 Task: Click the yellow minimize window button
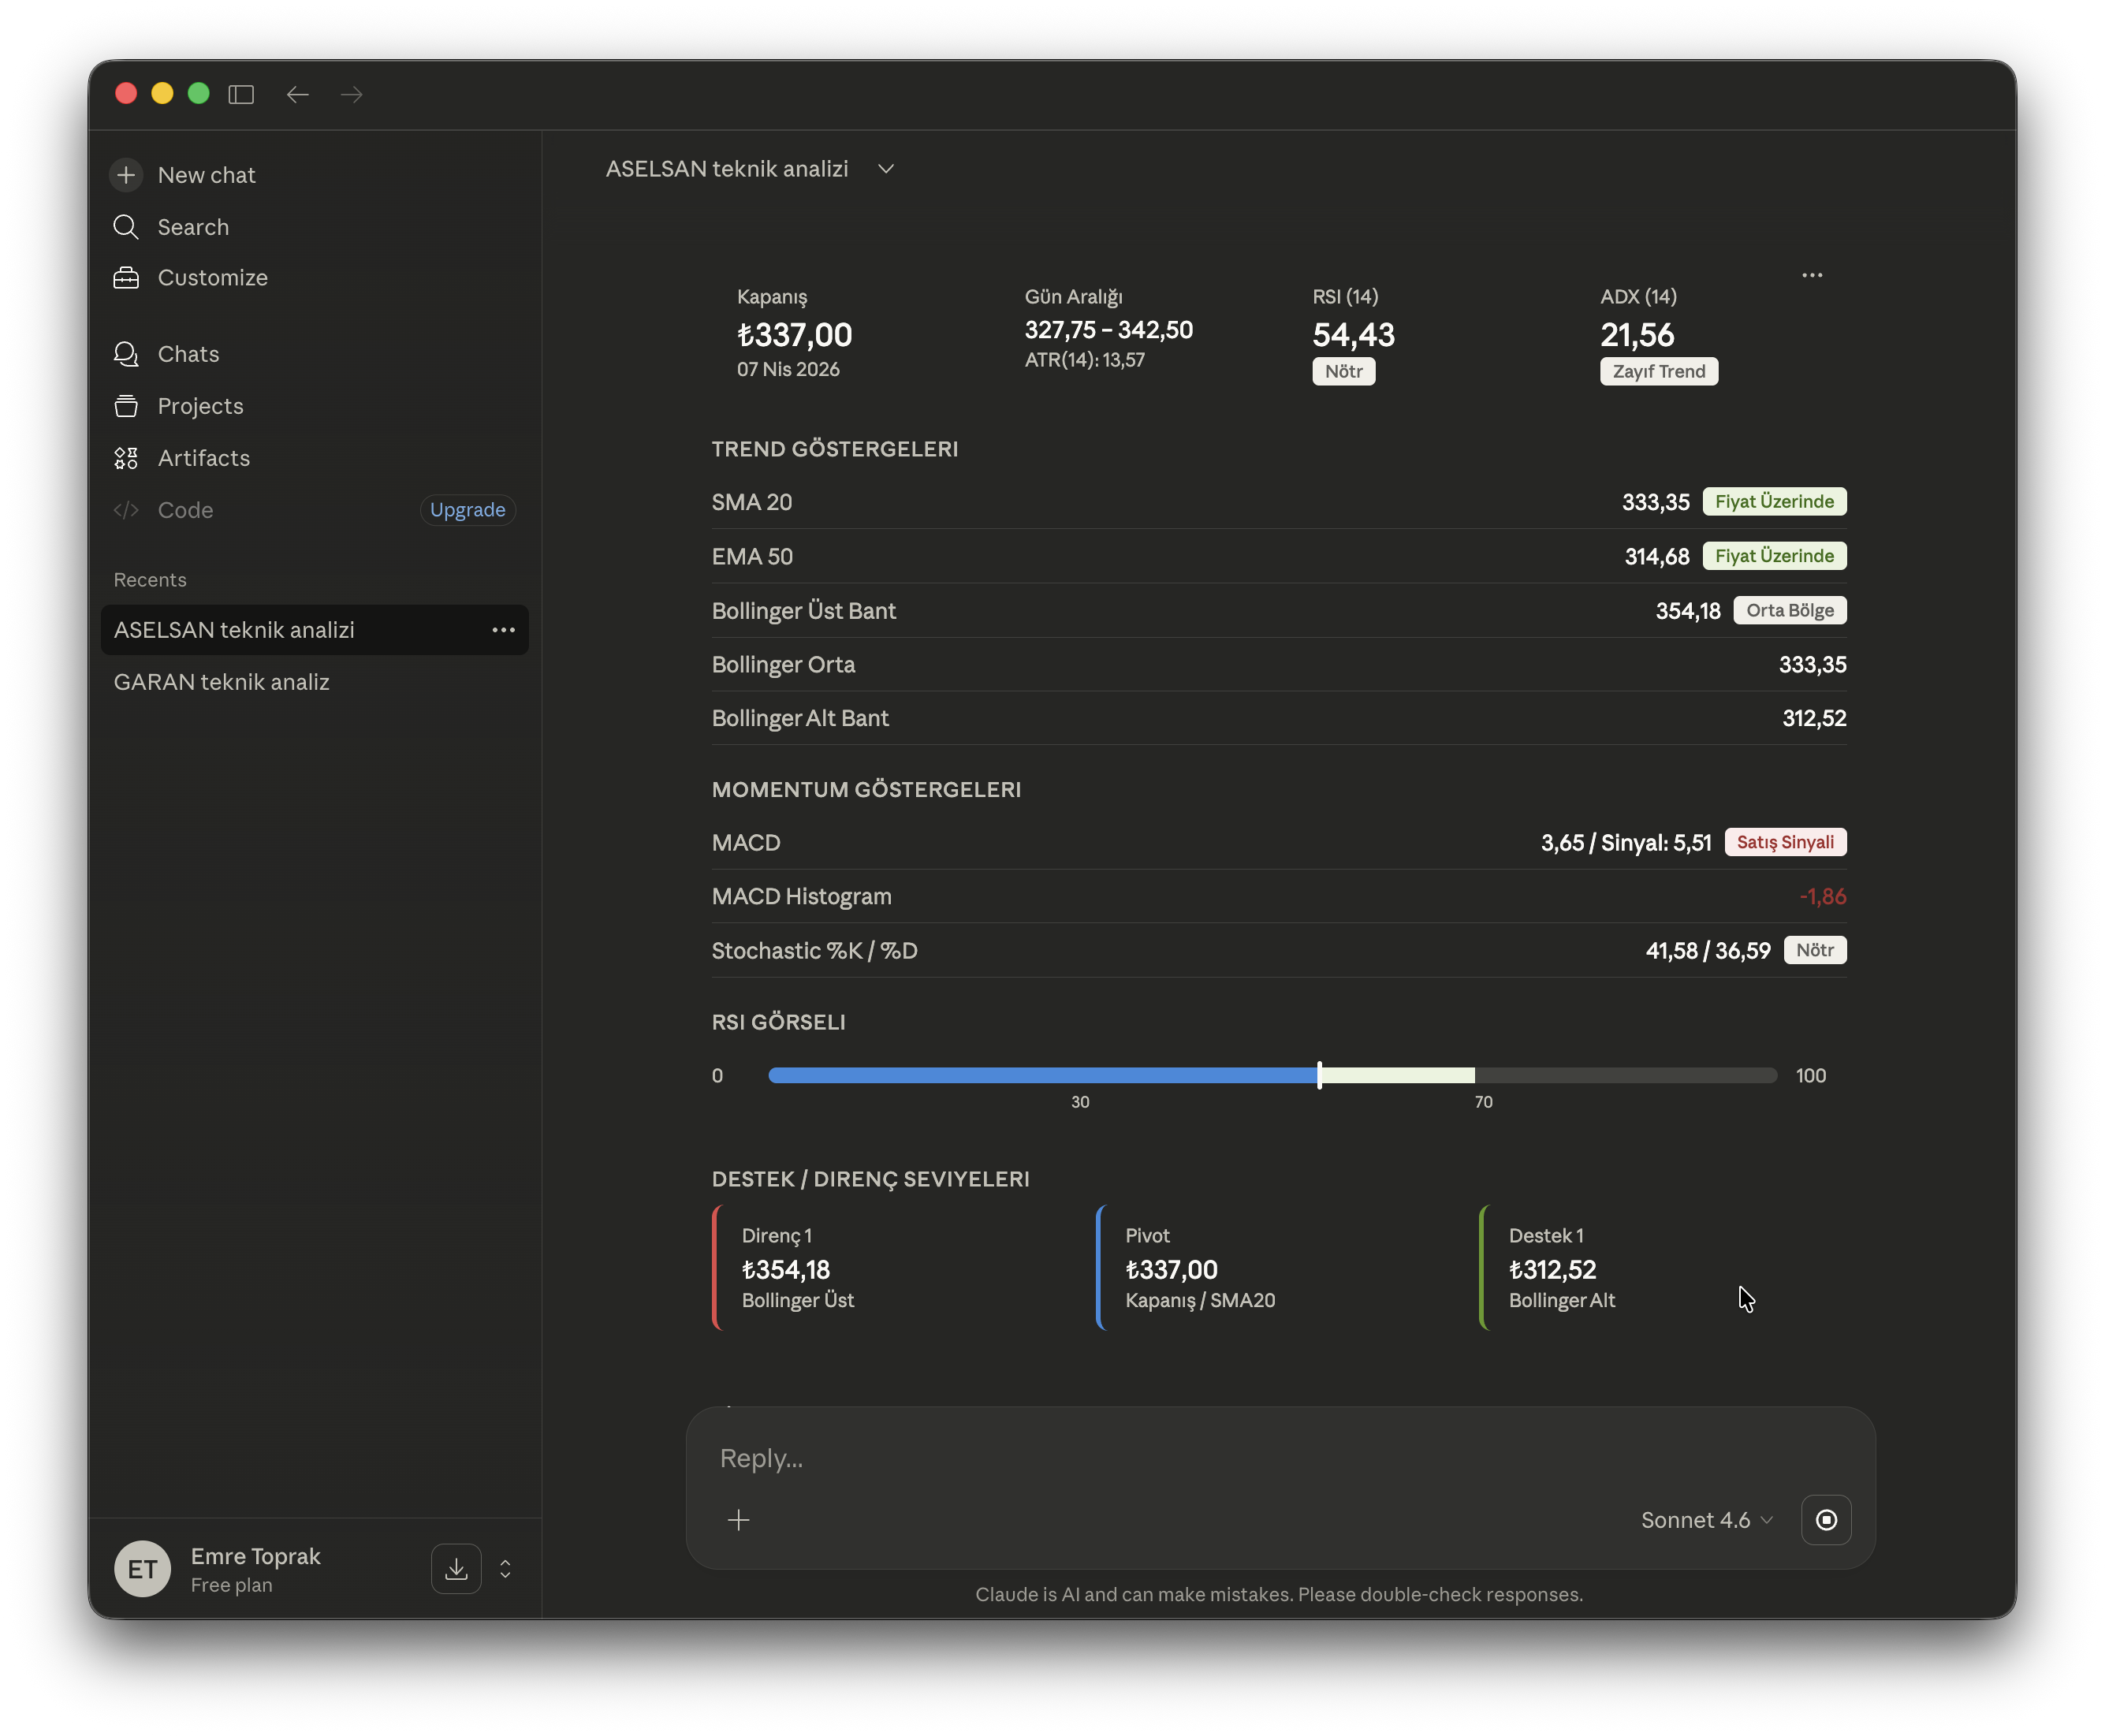tap(162, 93)
